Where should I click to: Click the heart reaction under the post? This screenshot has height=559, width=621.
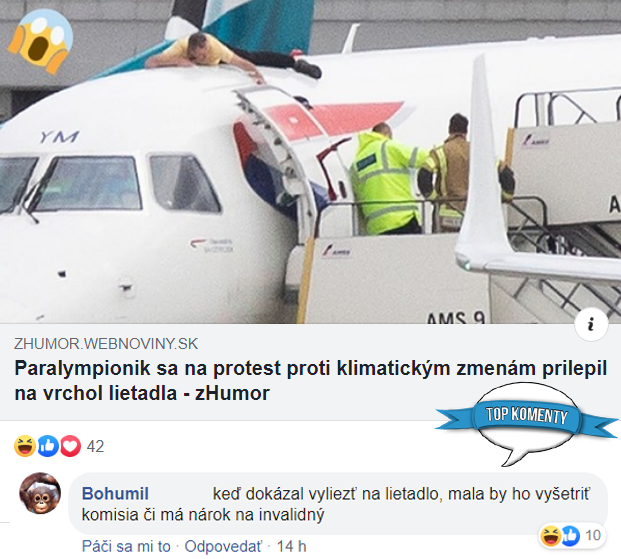(70, 446)
